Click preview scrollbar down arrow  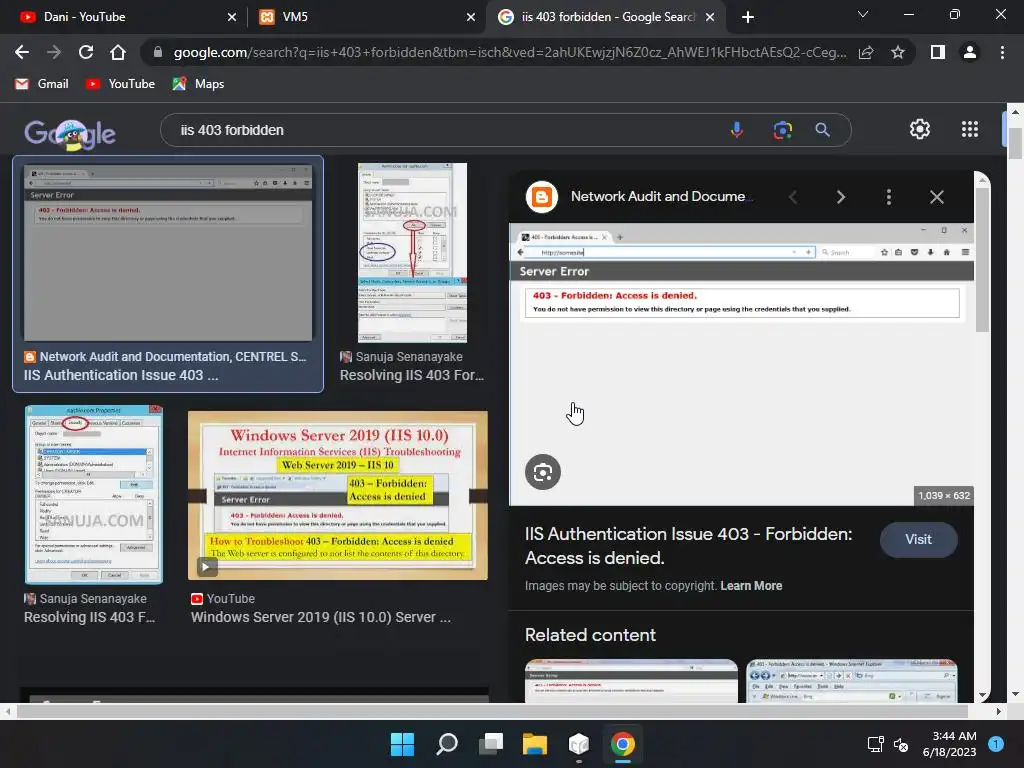982,695
